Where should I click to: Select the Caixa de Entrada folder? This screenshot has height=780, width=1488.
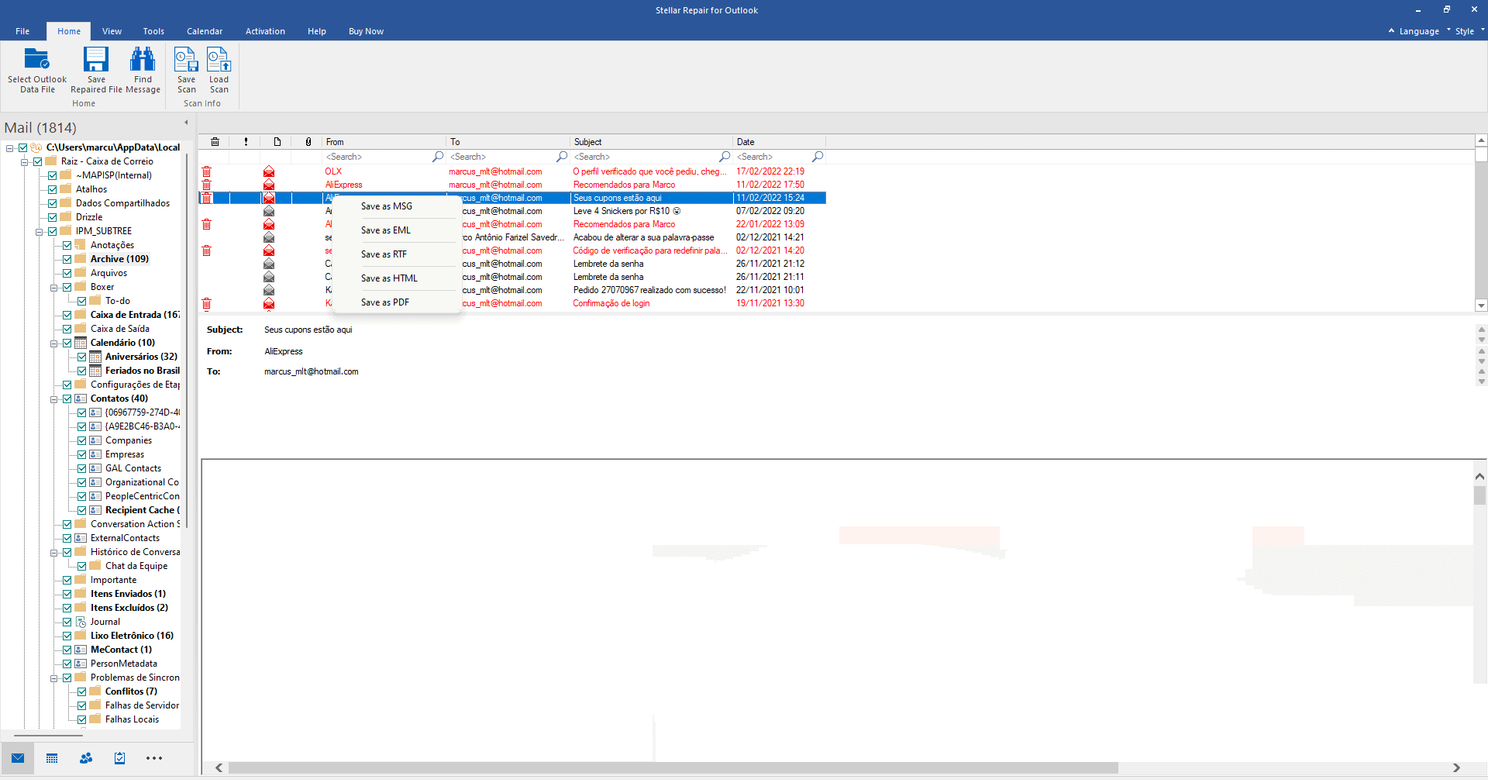(135, 314)
